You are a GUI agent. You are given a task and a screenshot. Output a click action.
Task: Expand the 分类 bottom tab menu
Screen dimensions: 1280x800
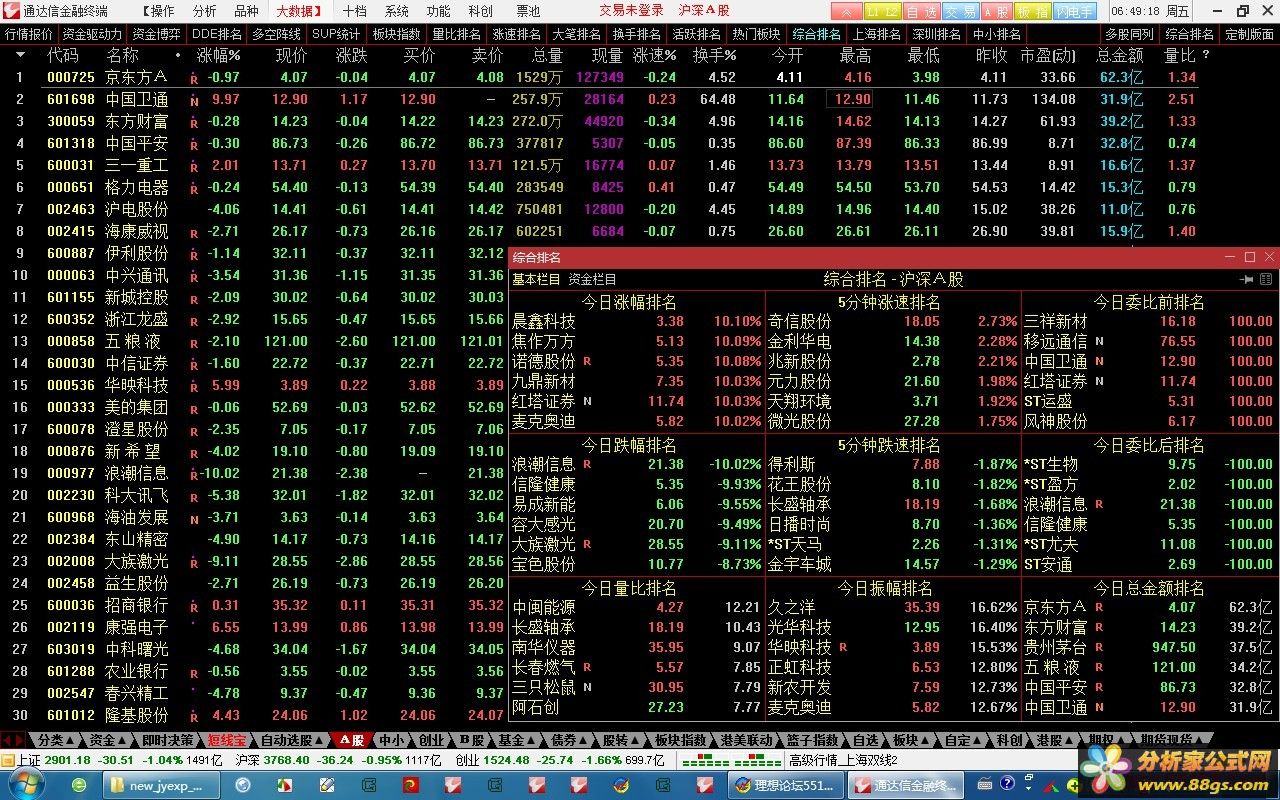[x=54, y=740]
